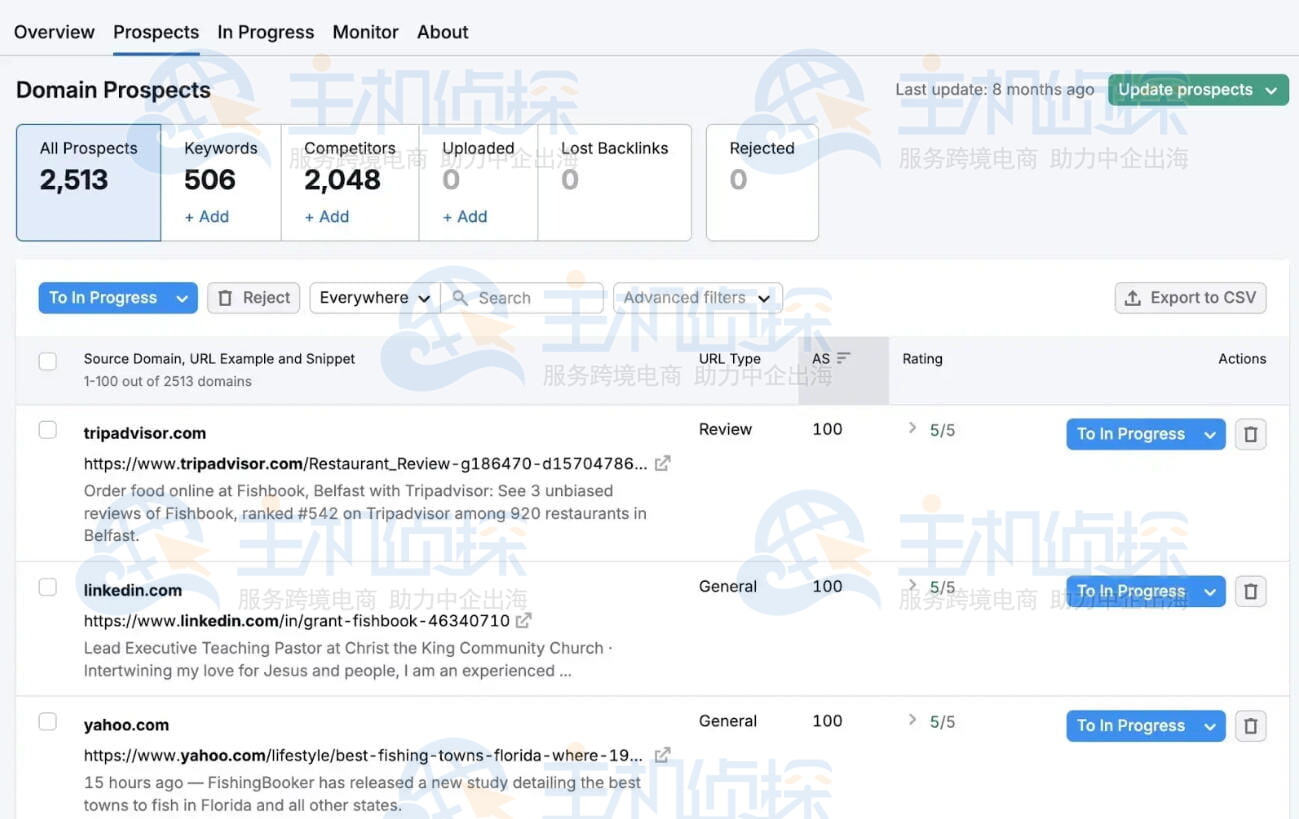Select the Rejected card
The image size is (1299, 819).
(762, 183)
